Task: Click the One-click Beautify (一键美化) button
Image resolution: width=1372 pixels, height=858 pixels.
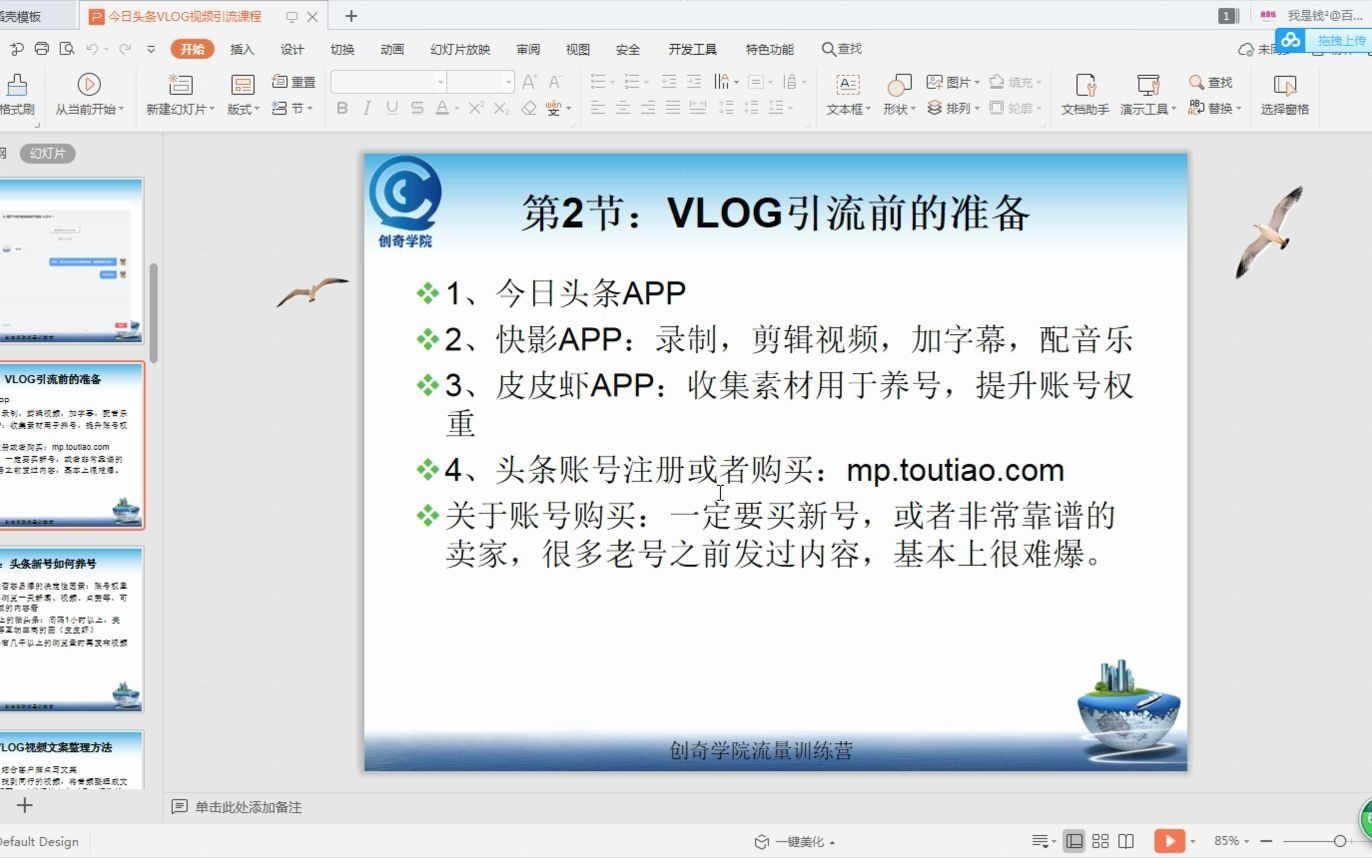Action: pyautogui.click(x=795, y=841)
